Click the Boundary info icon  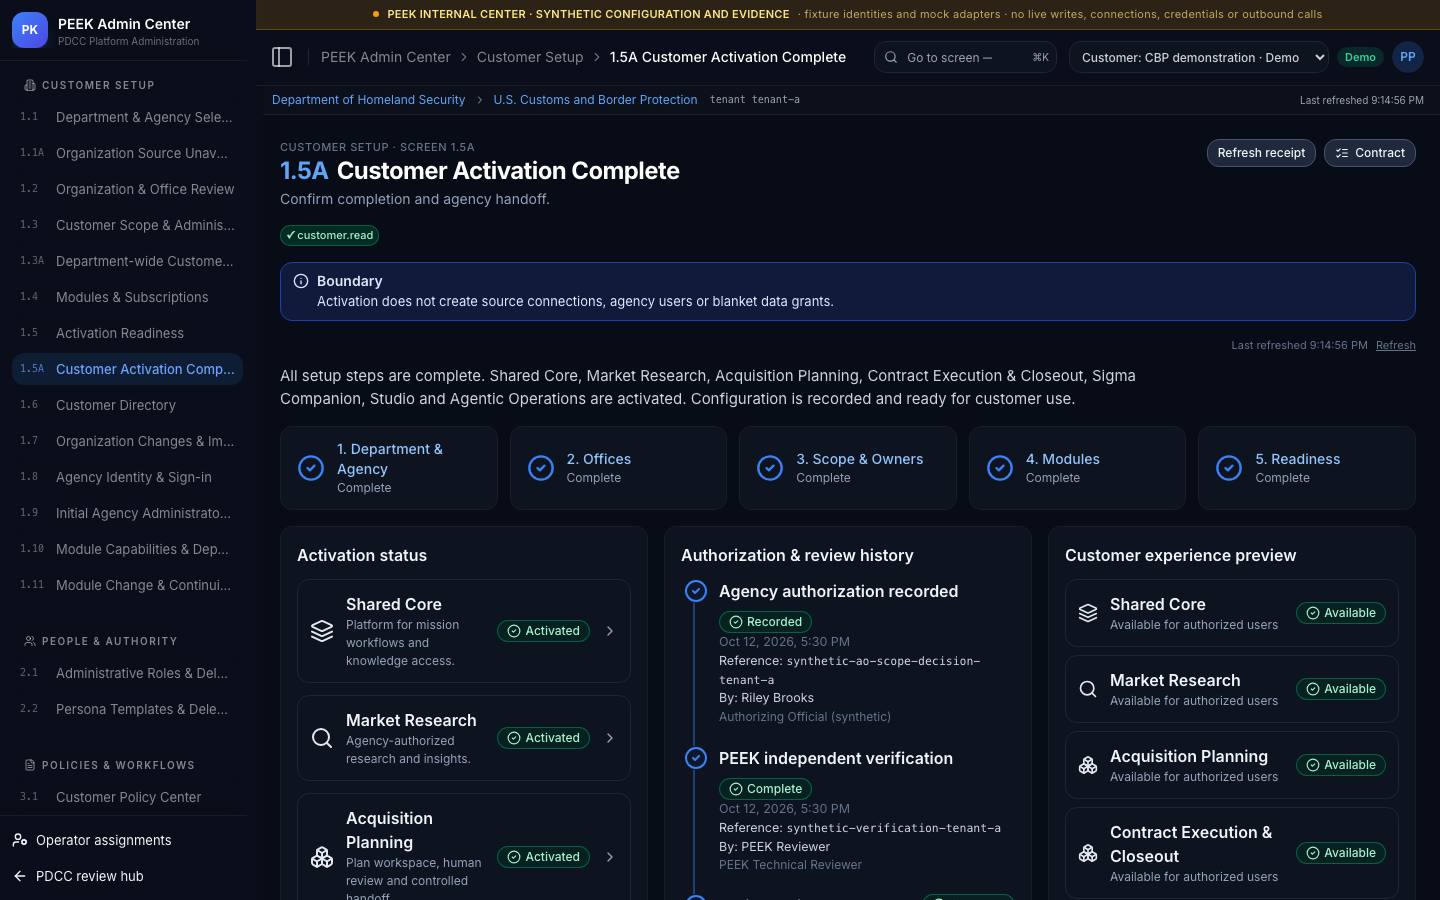(x=301, y=281)
